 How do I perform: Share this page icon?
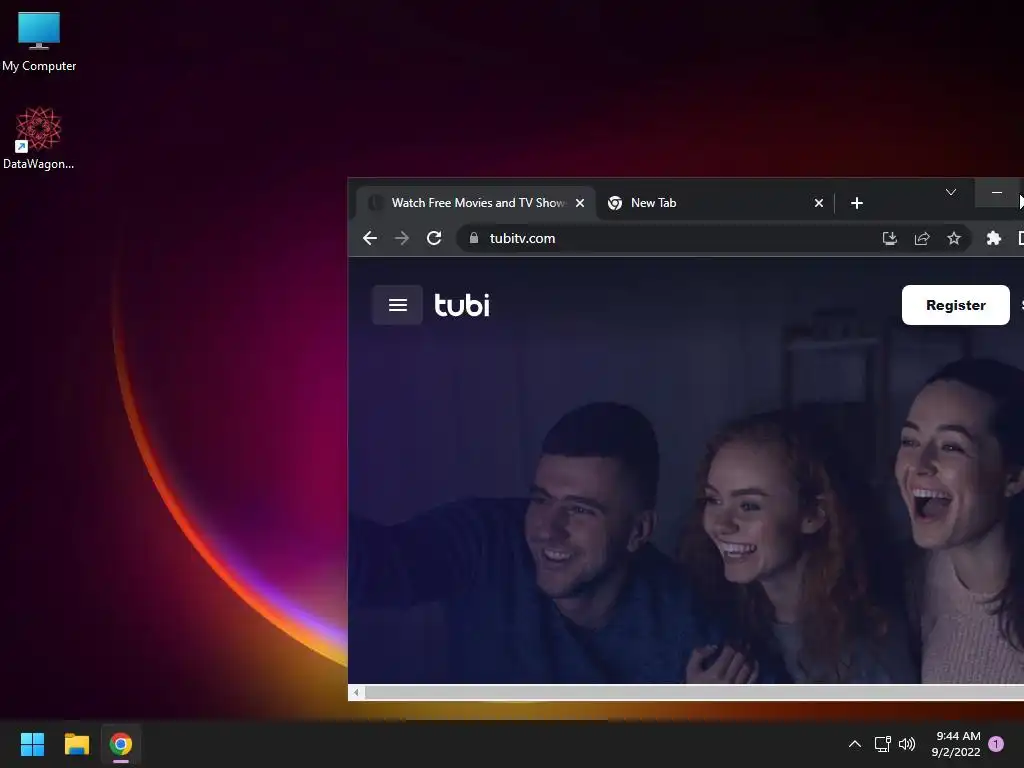pos(921,238)
